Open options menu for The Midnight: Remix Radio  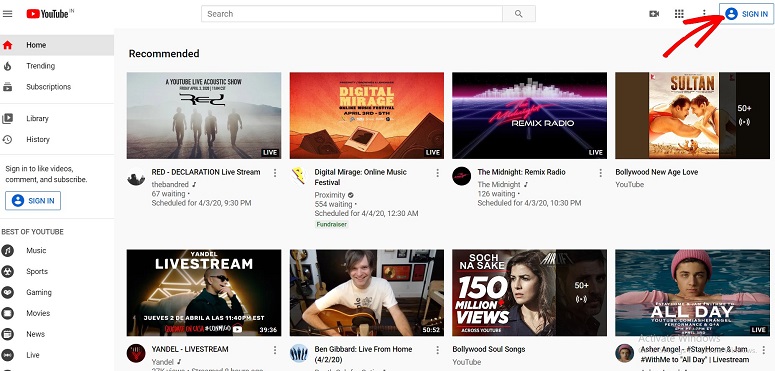601,173
